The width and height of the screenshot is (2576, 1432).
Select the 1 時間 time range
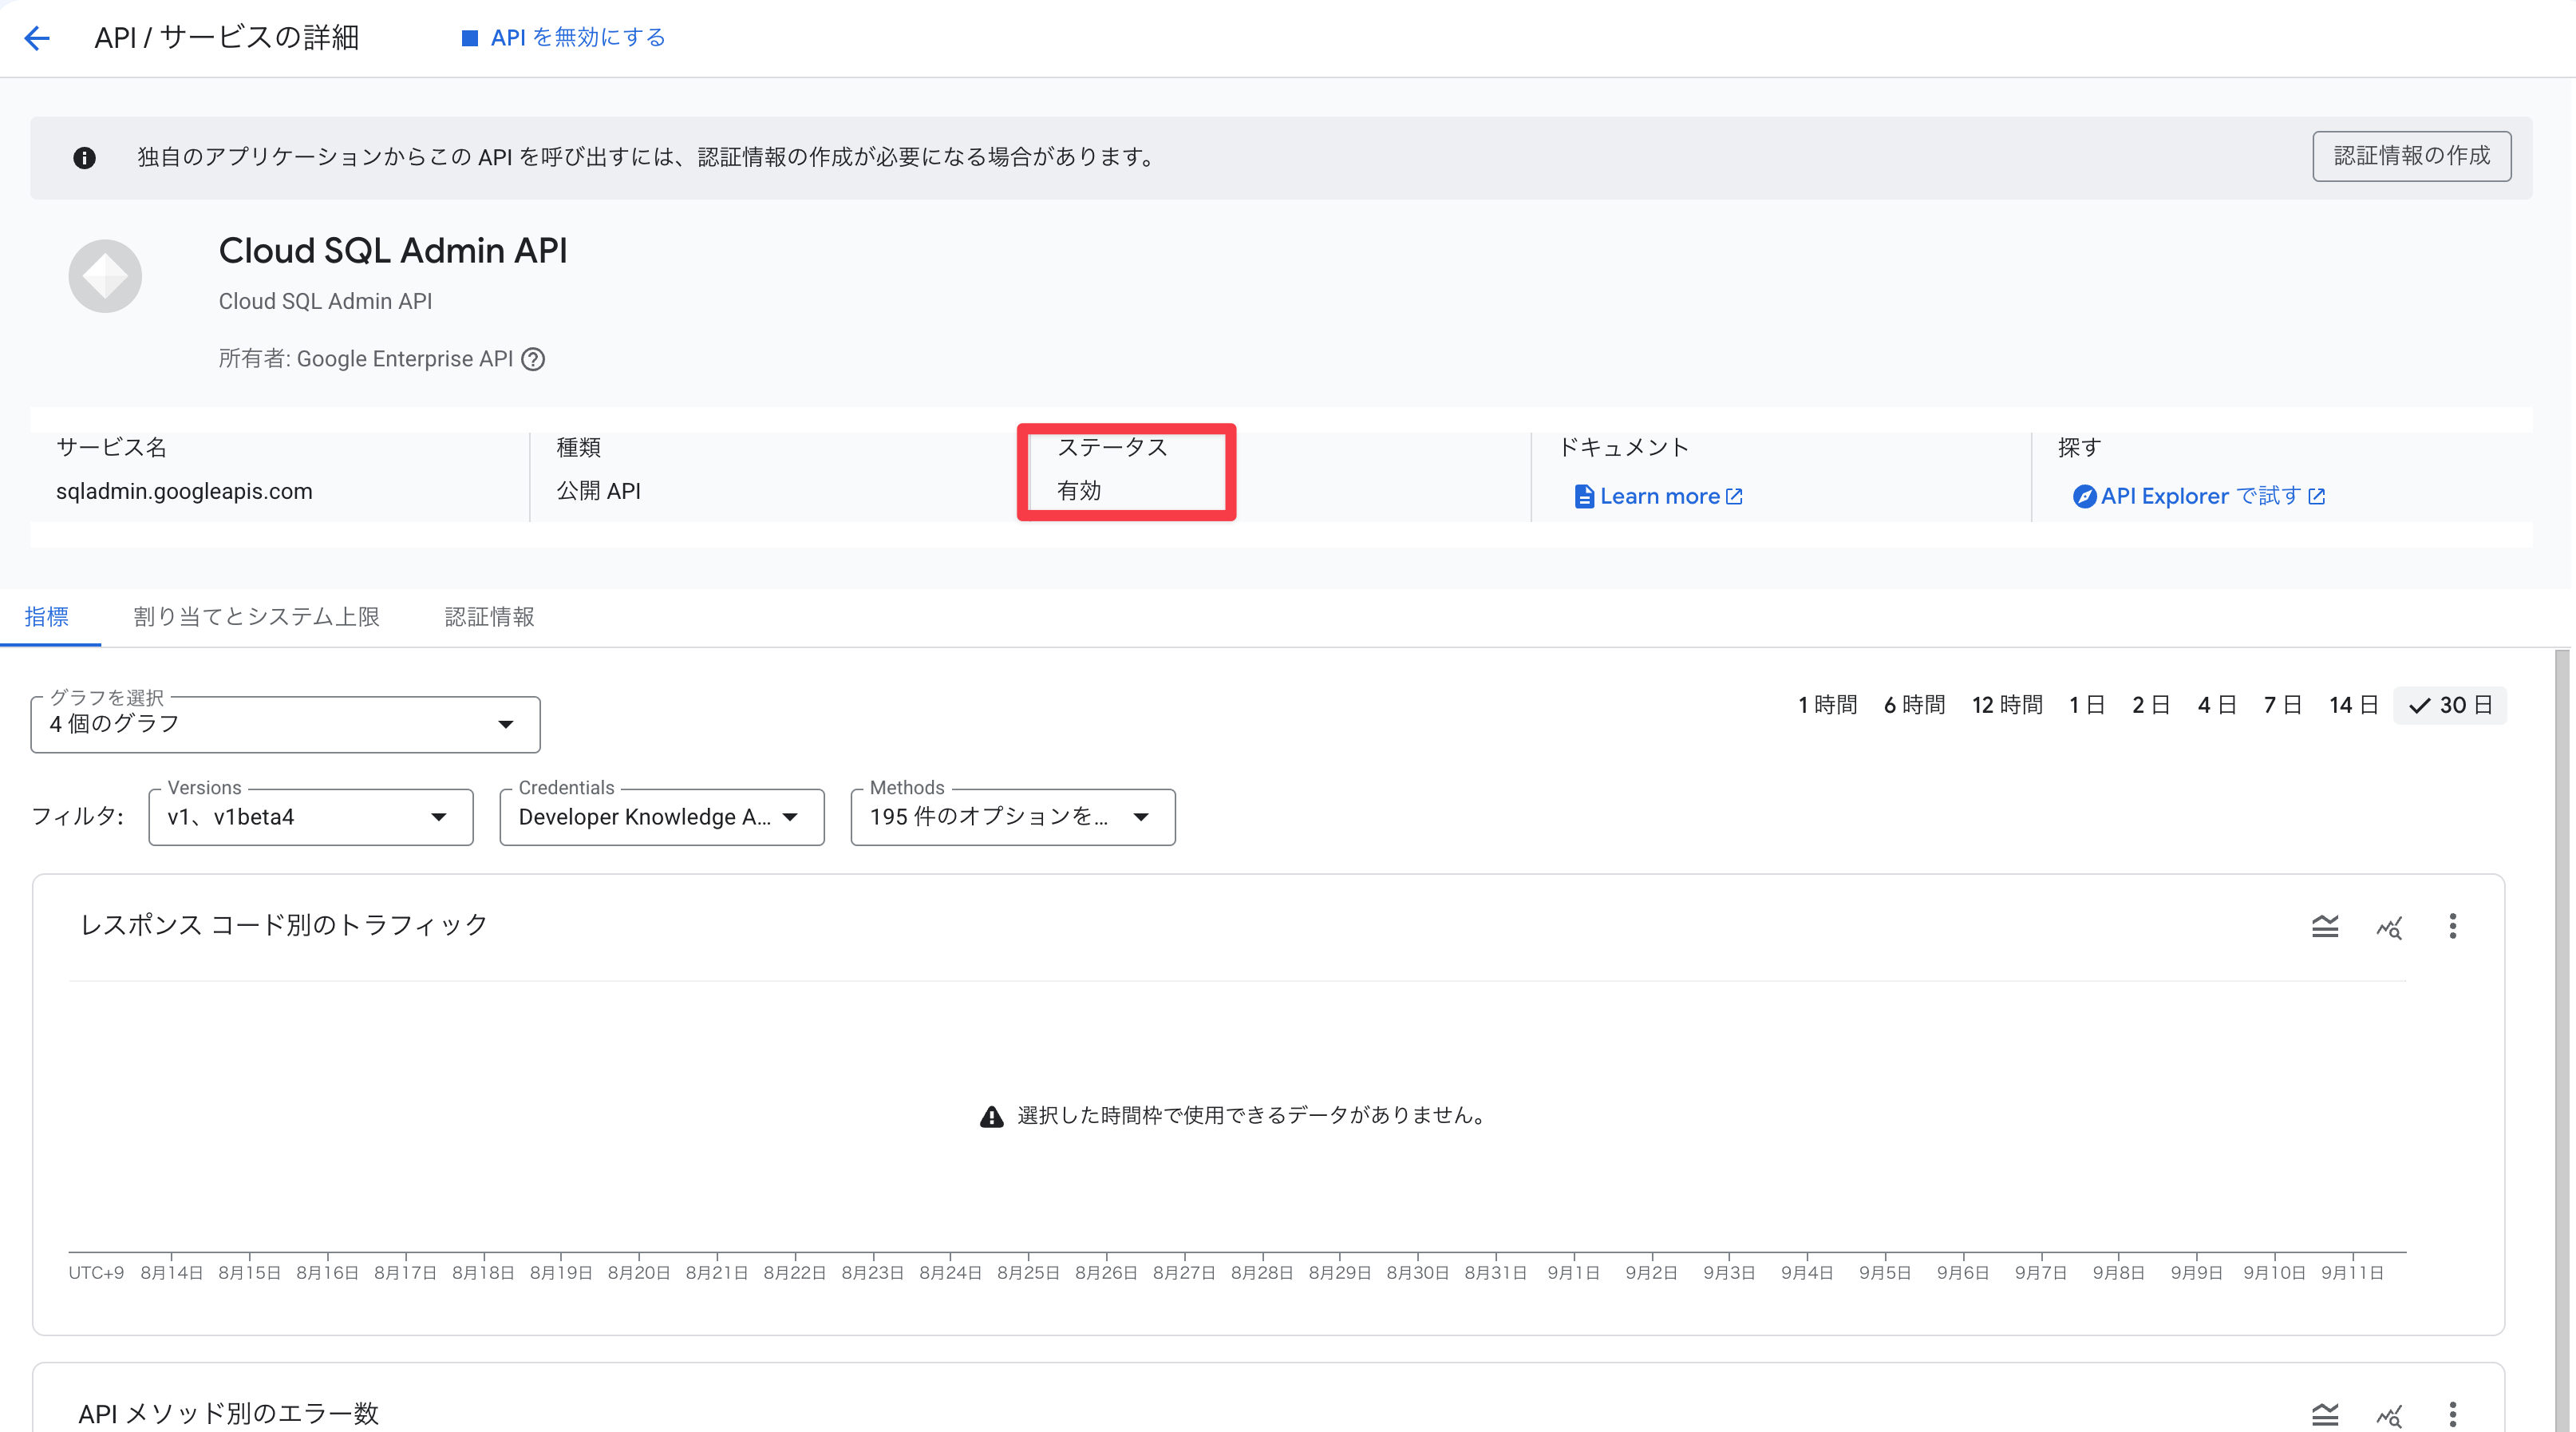tap(1827, 705)
